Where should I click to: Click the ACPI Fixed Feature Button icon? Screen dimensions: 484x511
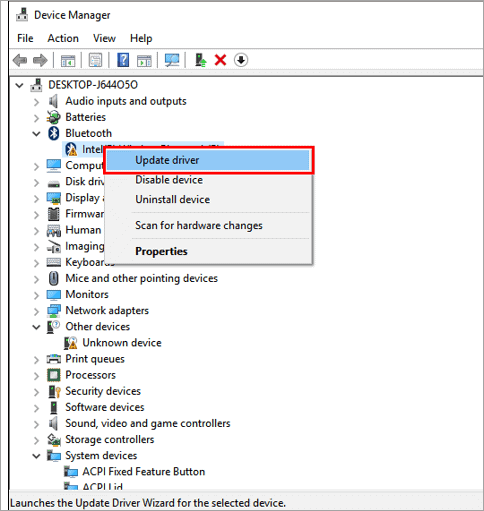click(x=71, y=472)
